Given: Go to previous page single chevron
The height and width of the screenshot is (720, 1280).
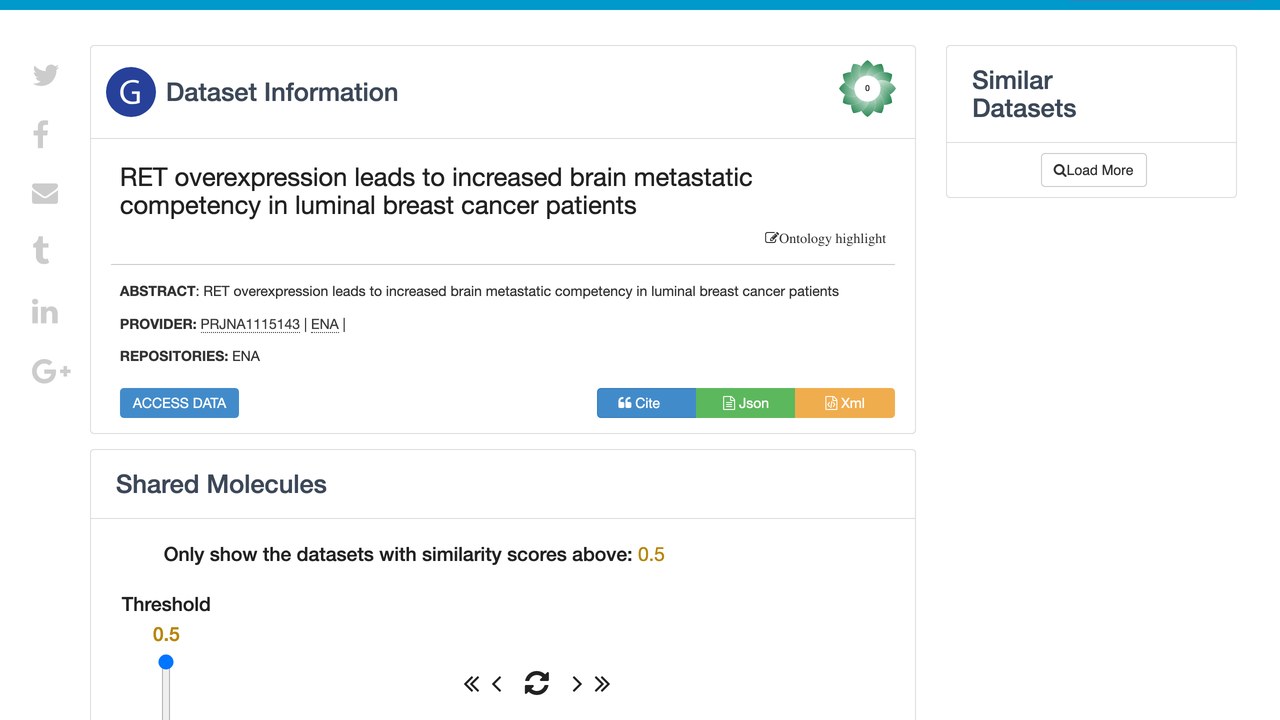Looking at the screenshot, I should pos(497,684).
